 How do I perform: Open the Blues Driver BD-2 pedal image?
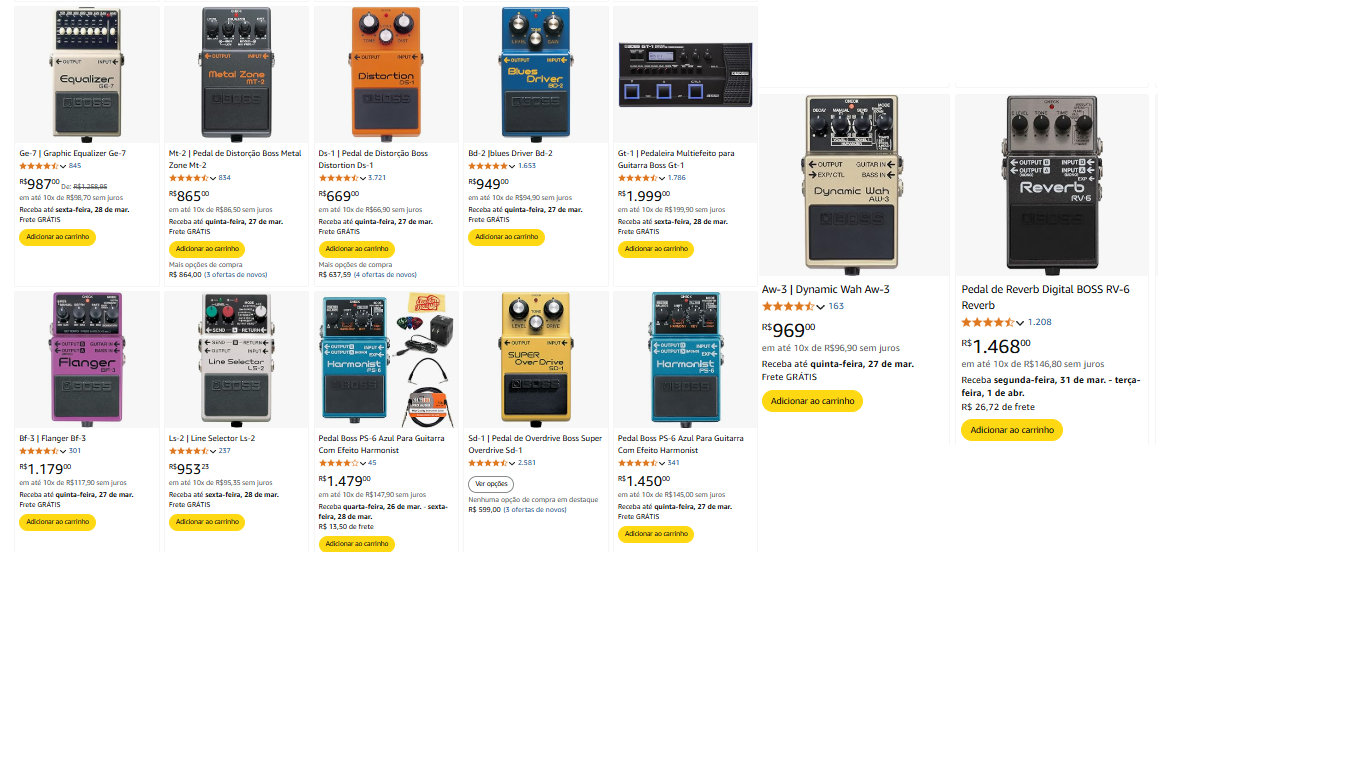coord(536,72)
